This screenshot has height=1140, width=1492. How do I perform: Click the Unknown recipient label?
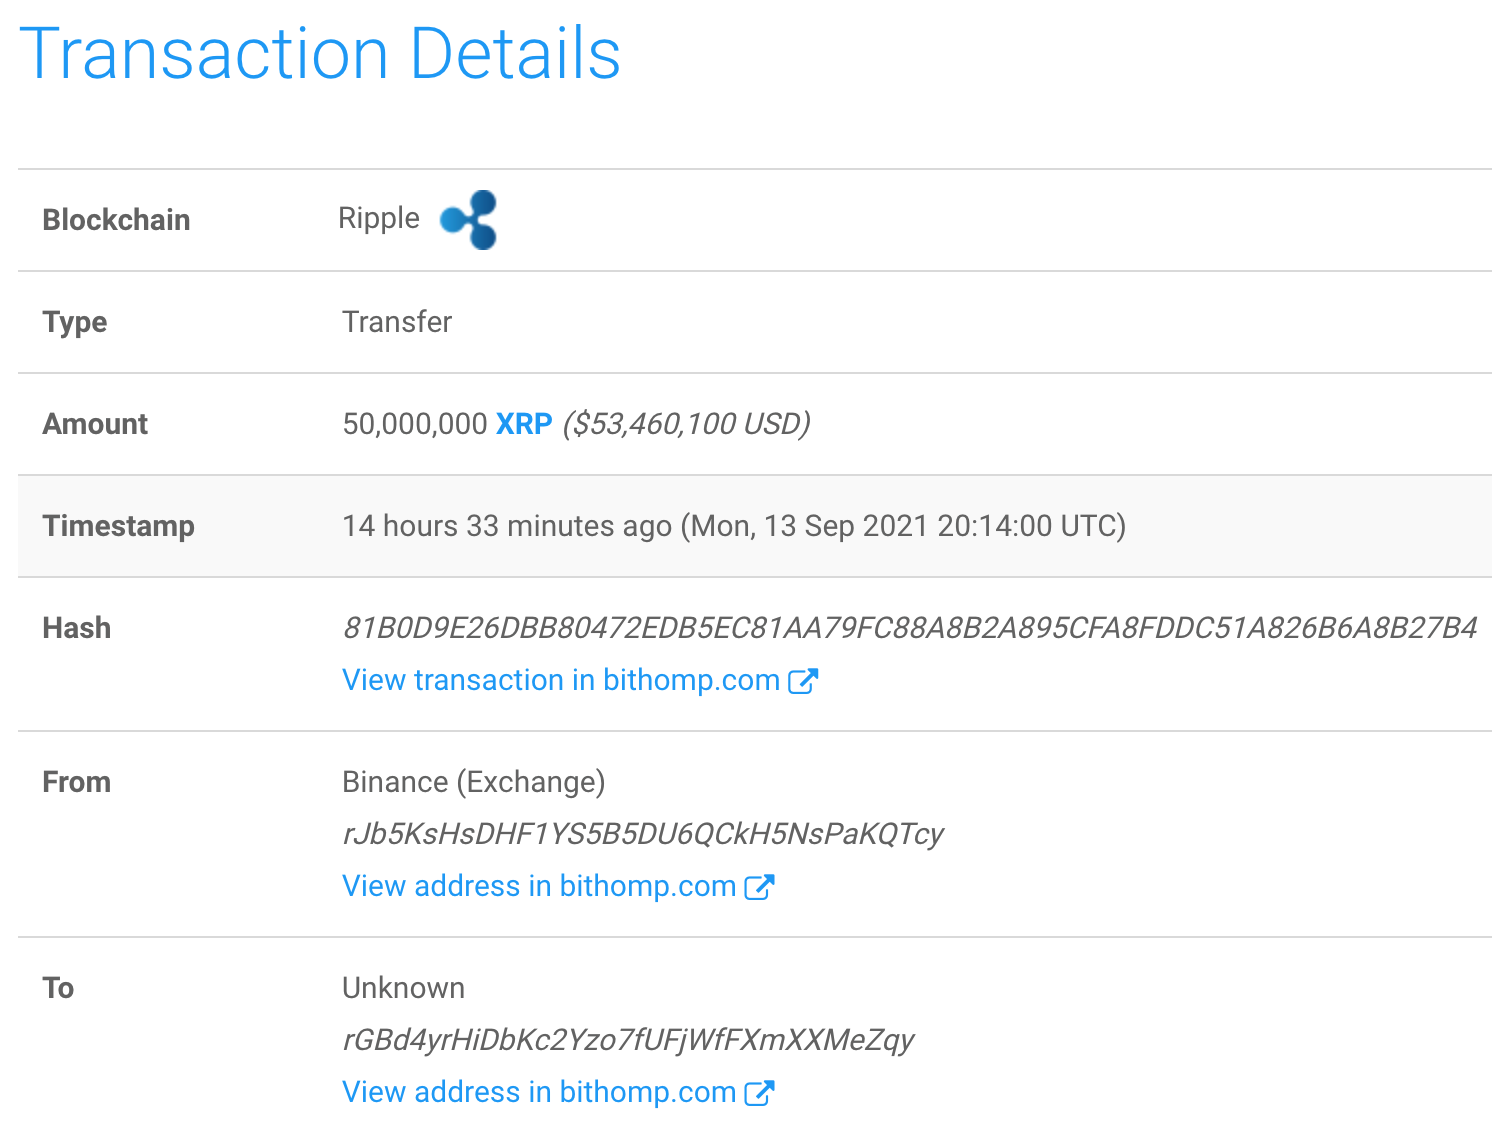click(x=403, y=988)
